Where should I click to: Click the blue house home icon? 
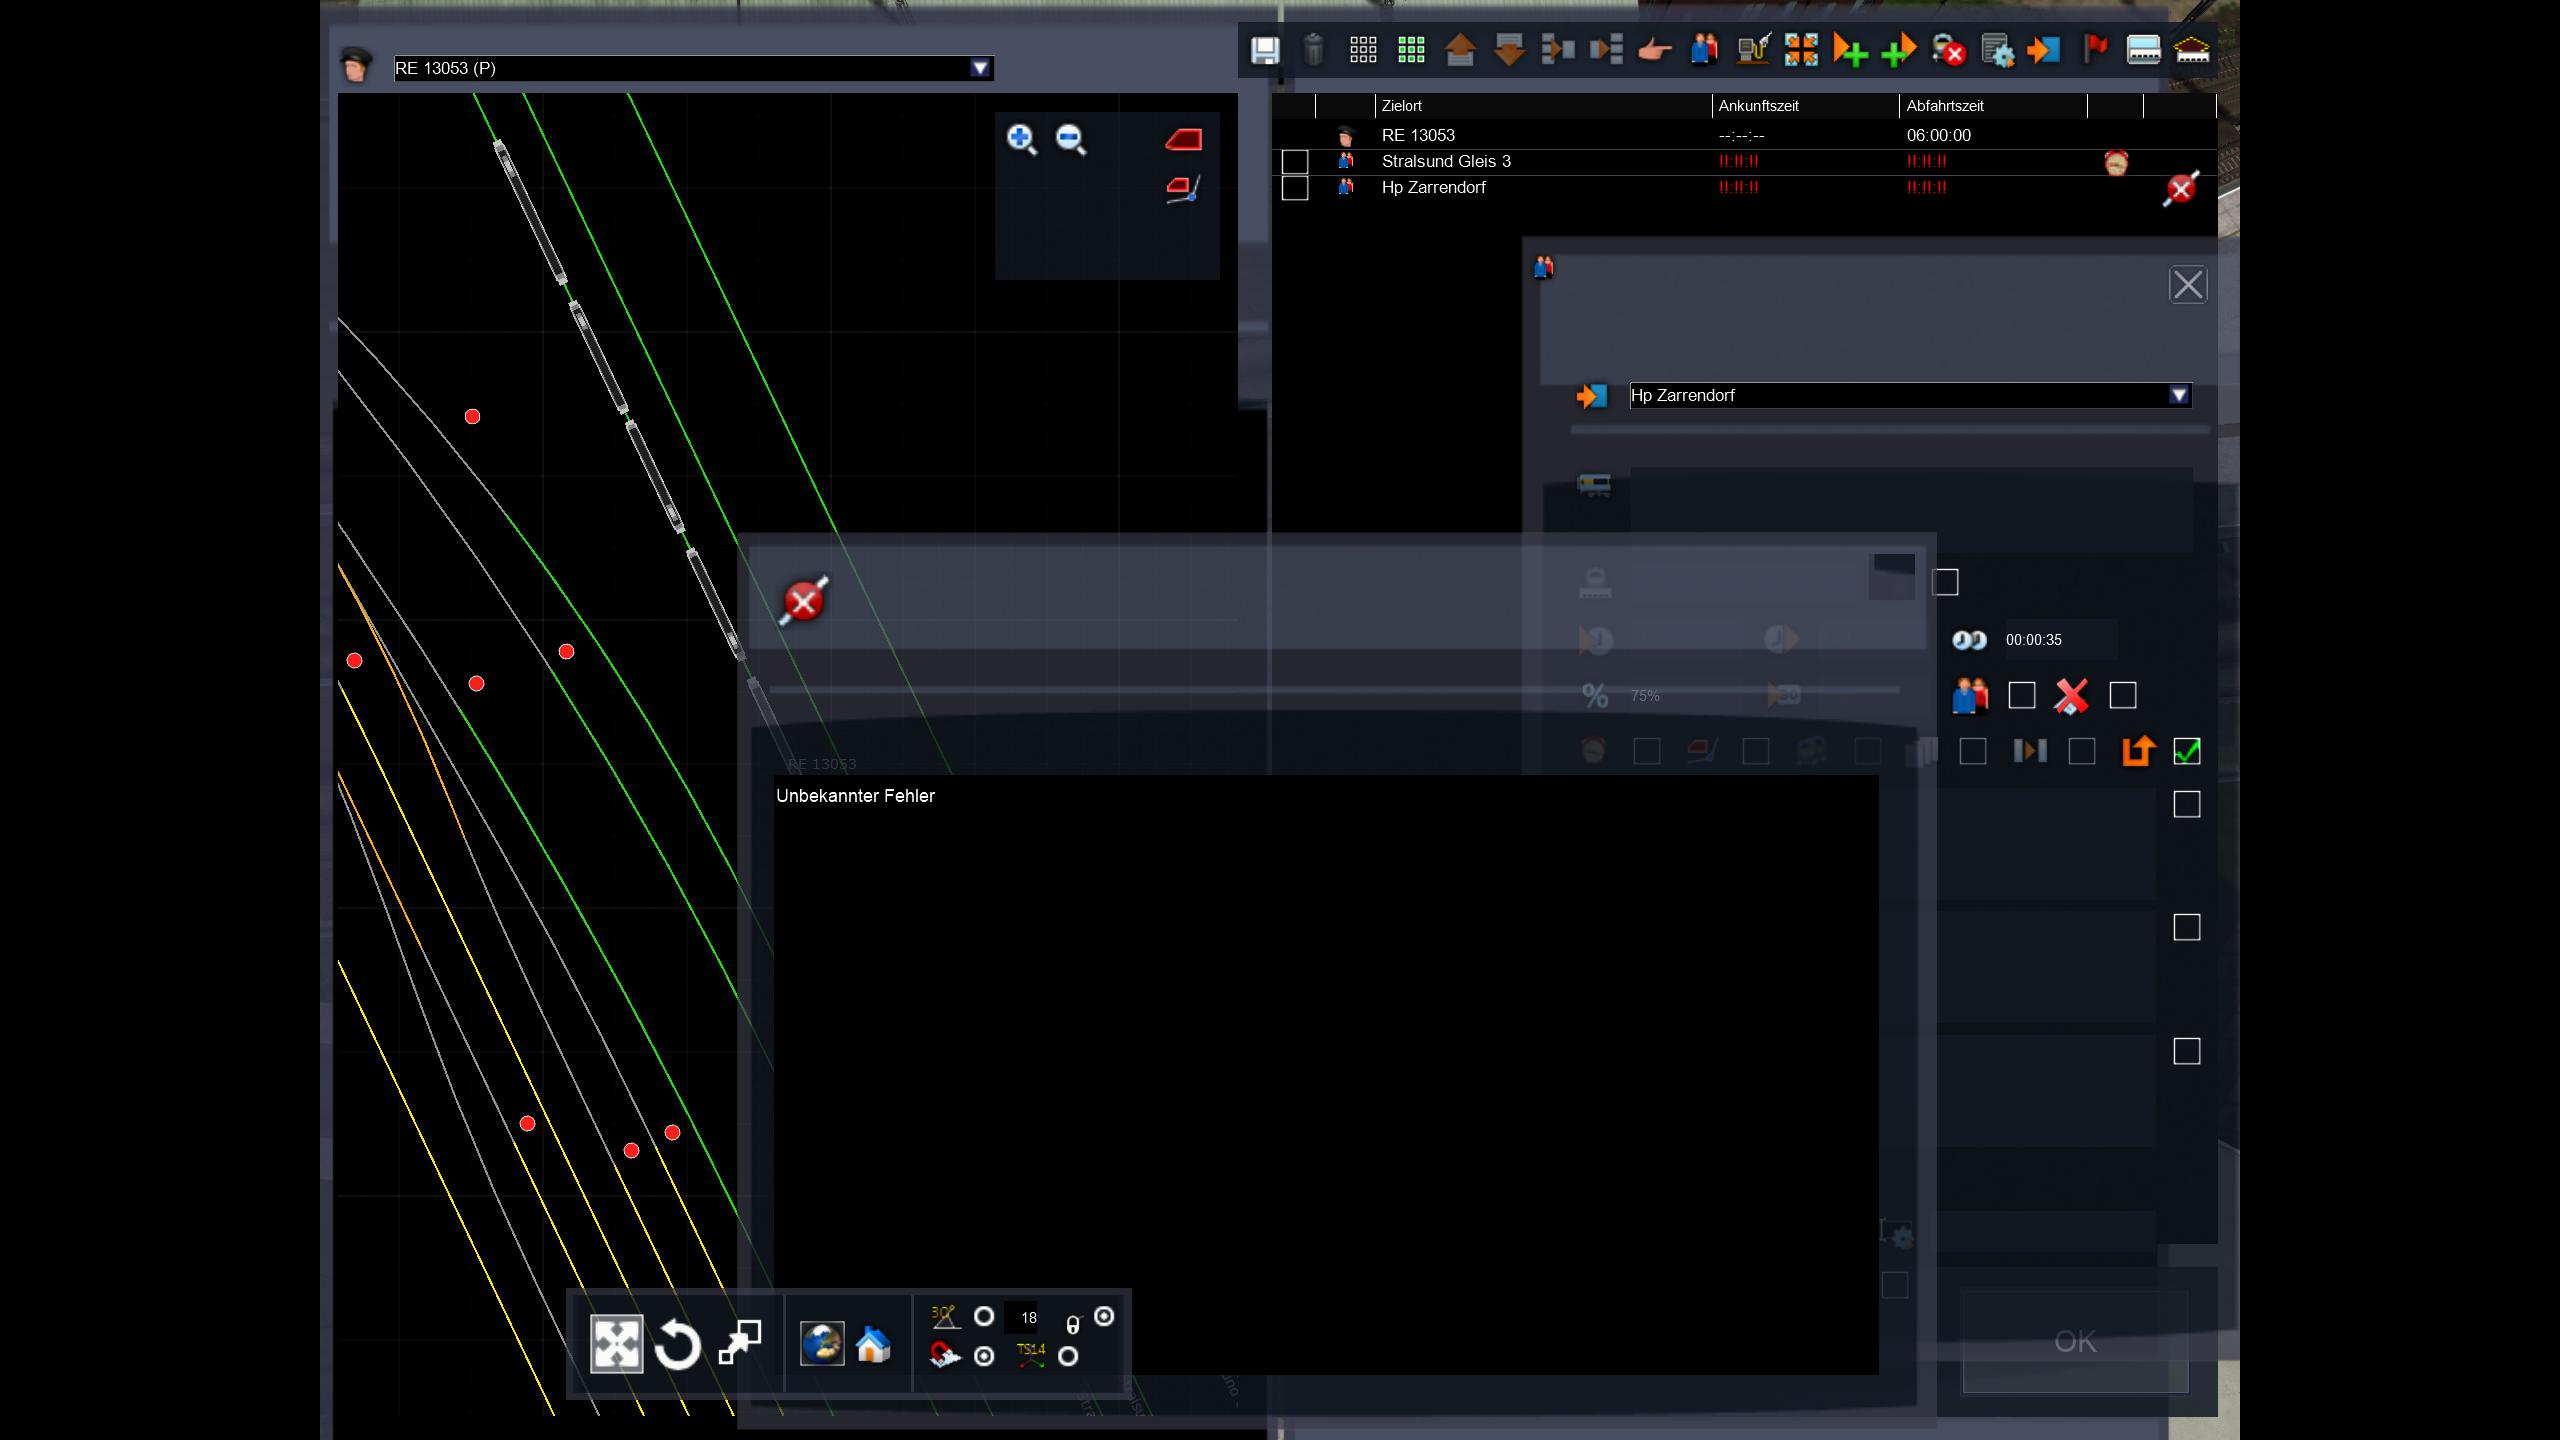[x=873, y=1344]
